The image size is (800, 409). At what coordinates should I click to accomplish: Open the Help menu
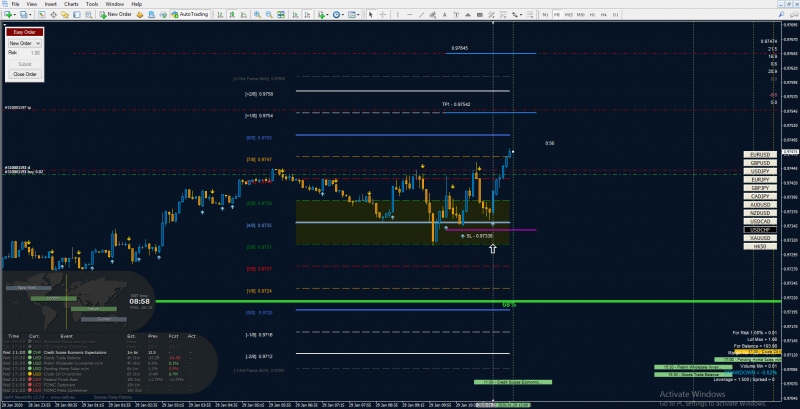pos(137,4)
